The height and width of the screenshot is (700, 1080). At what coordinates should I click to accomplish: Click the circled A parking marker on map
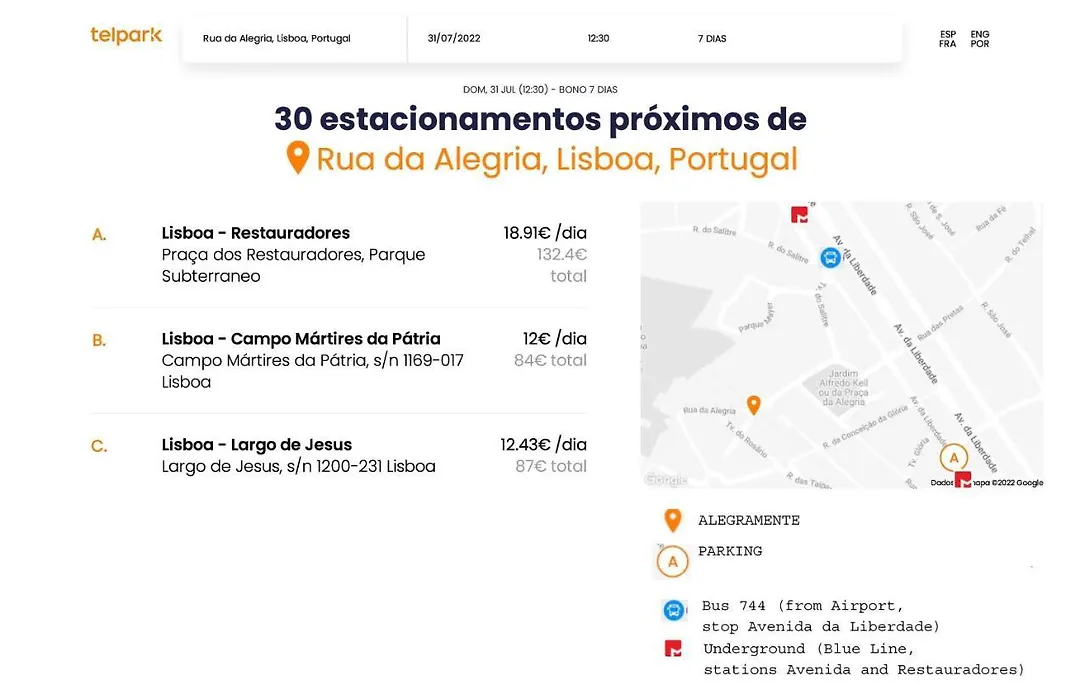pyautogui.click(x=954, y=457)
